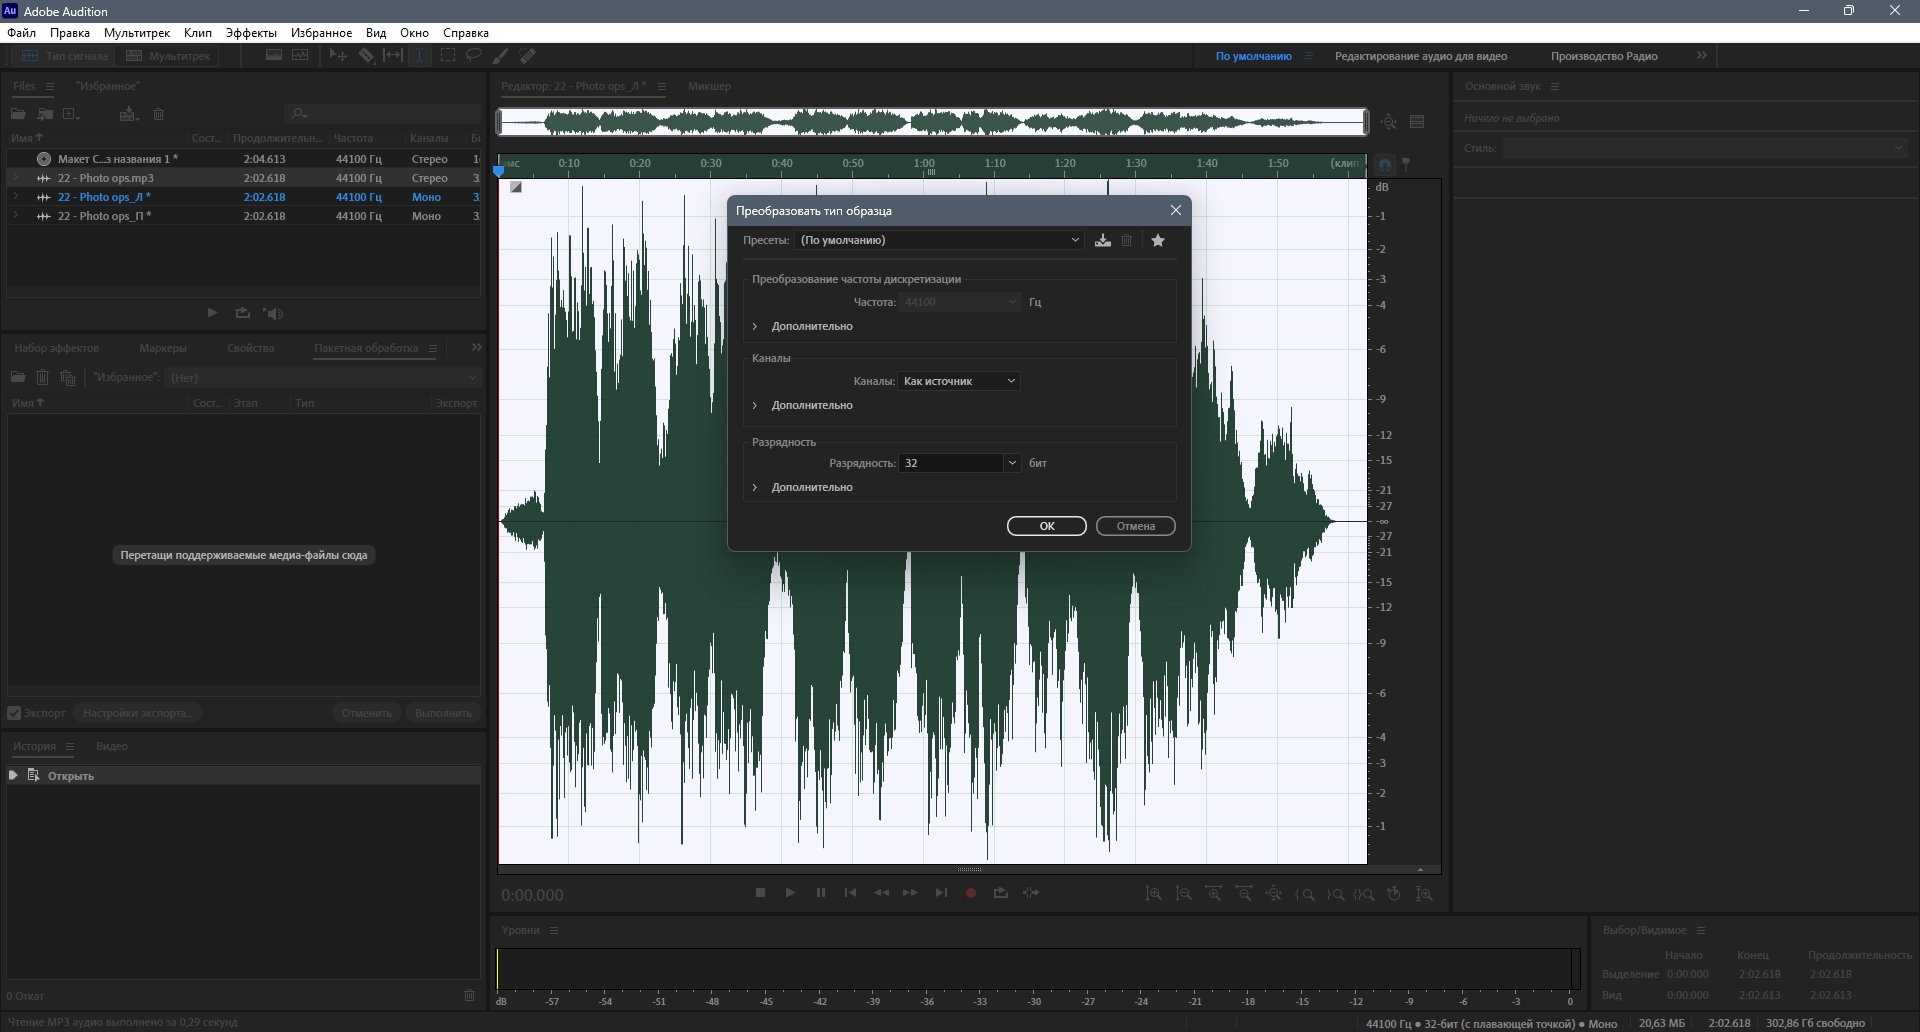Toggle Loop Playback in Files panel
Screen dimensions: 1920x1032
(x=242, y=313)
